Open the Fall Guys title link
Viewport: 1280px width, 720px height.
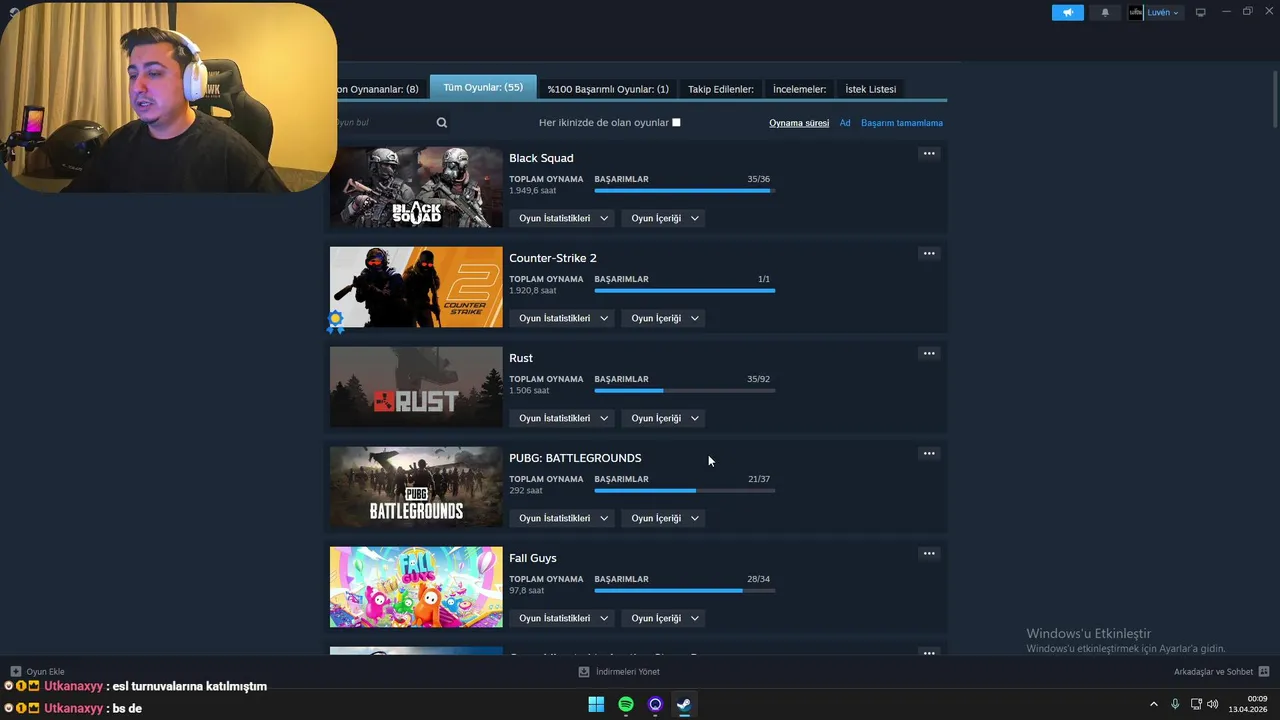[533, 558]
